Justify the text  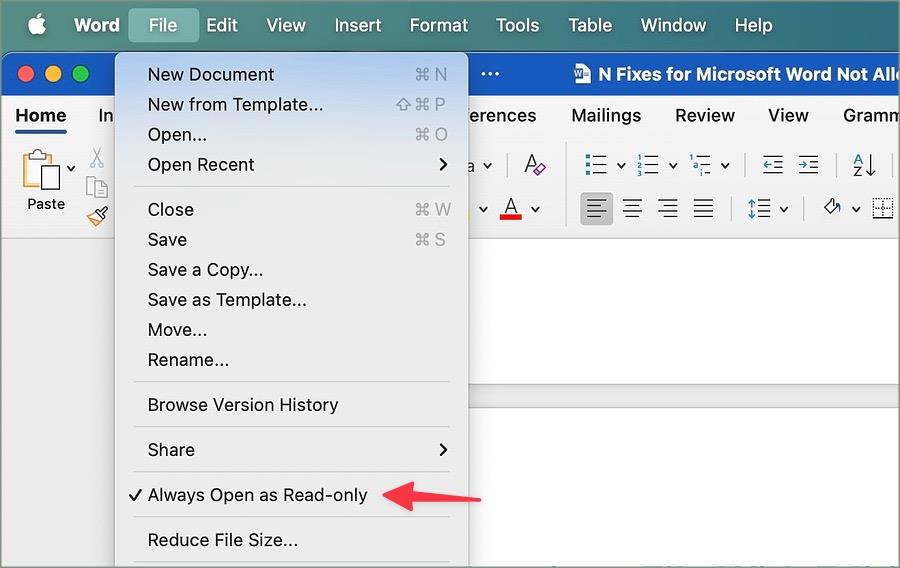(x=703, y=208)
